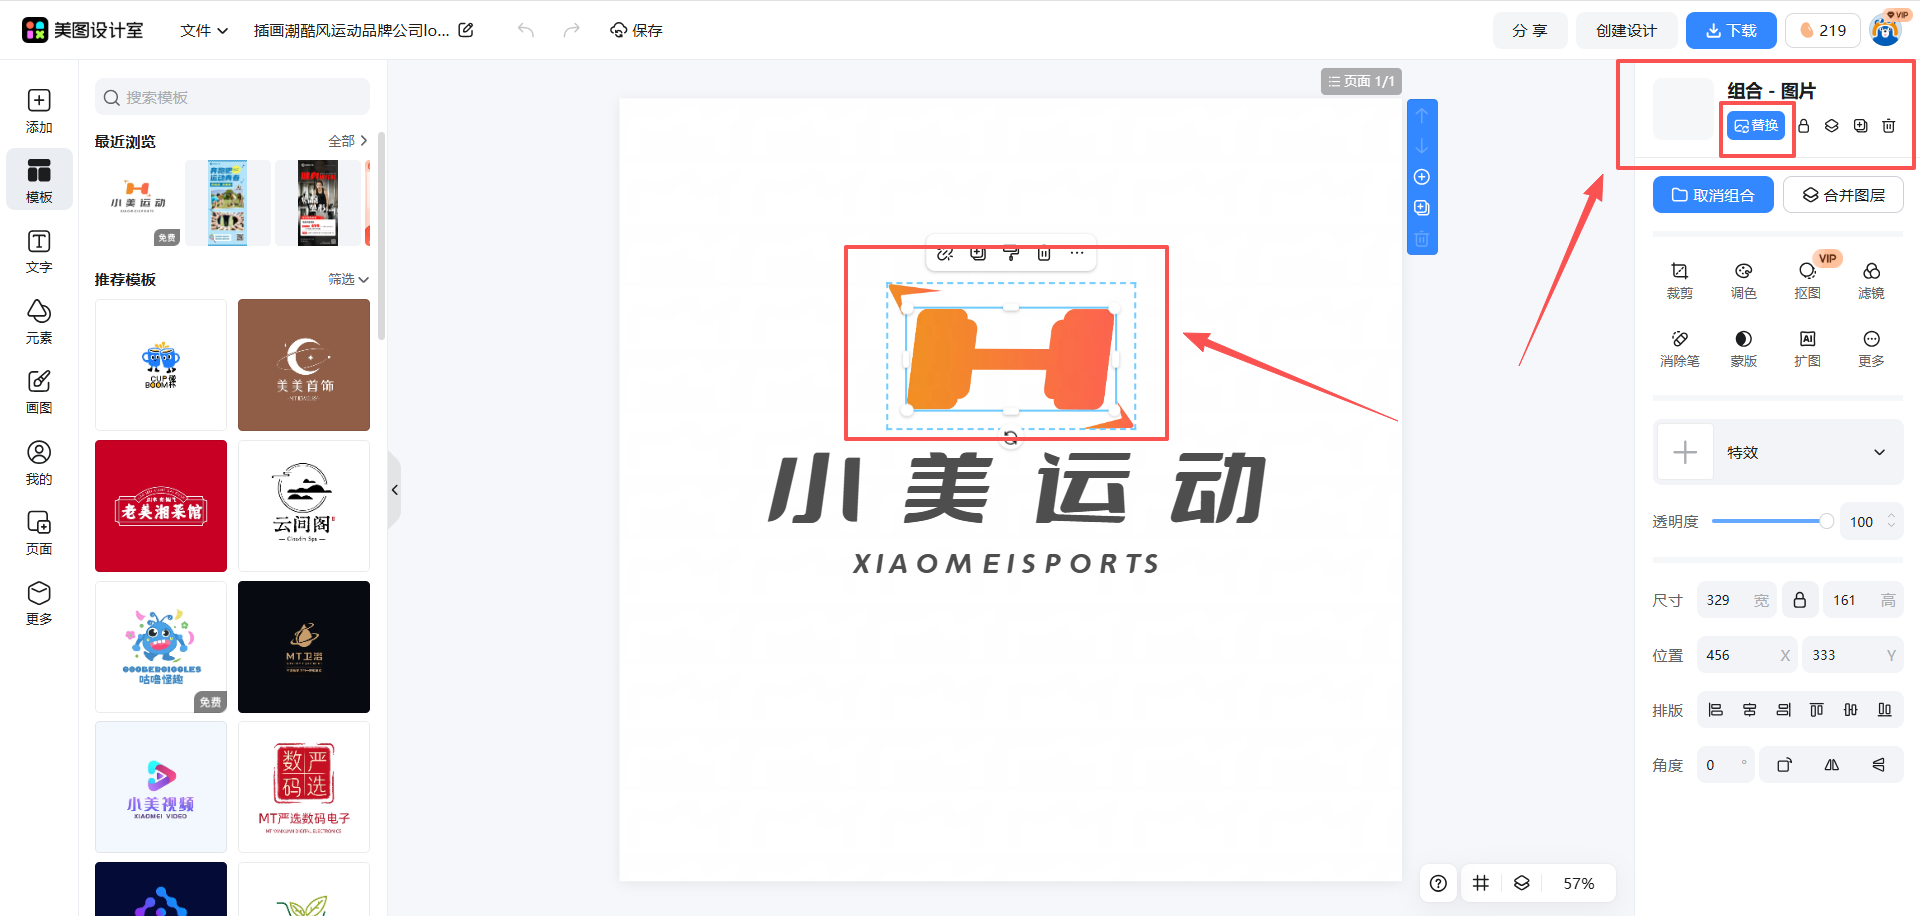Switch to the 文字 text panel

click(39, 250)
